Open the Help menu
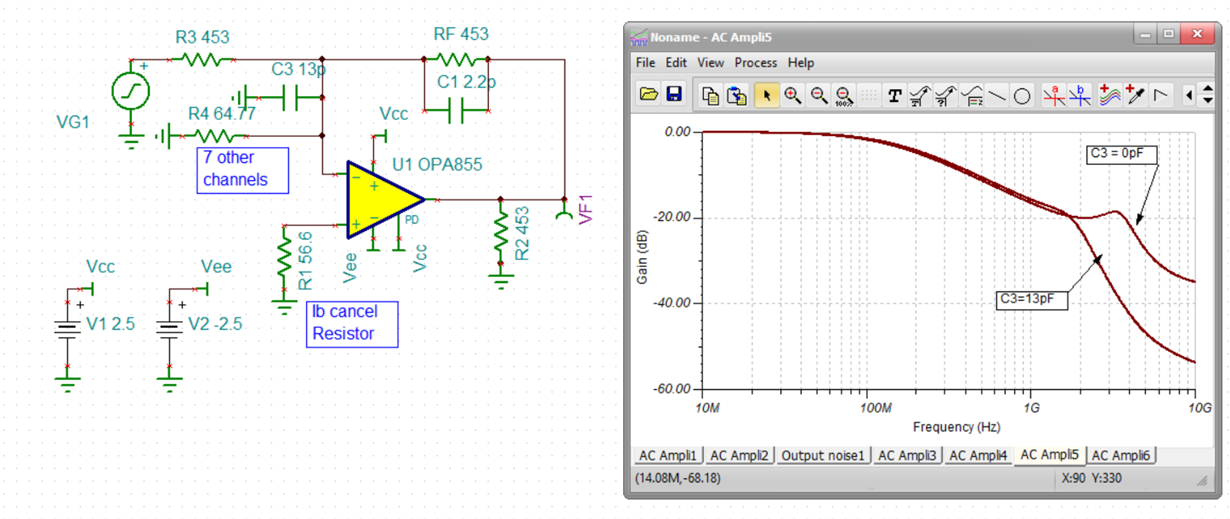1230x519 pixels. point(801,62)
